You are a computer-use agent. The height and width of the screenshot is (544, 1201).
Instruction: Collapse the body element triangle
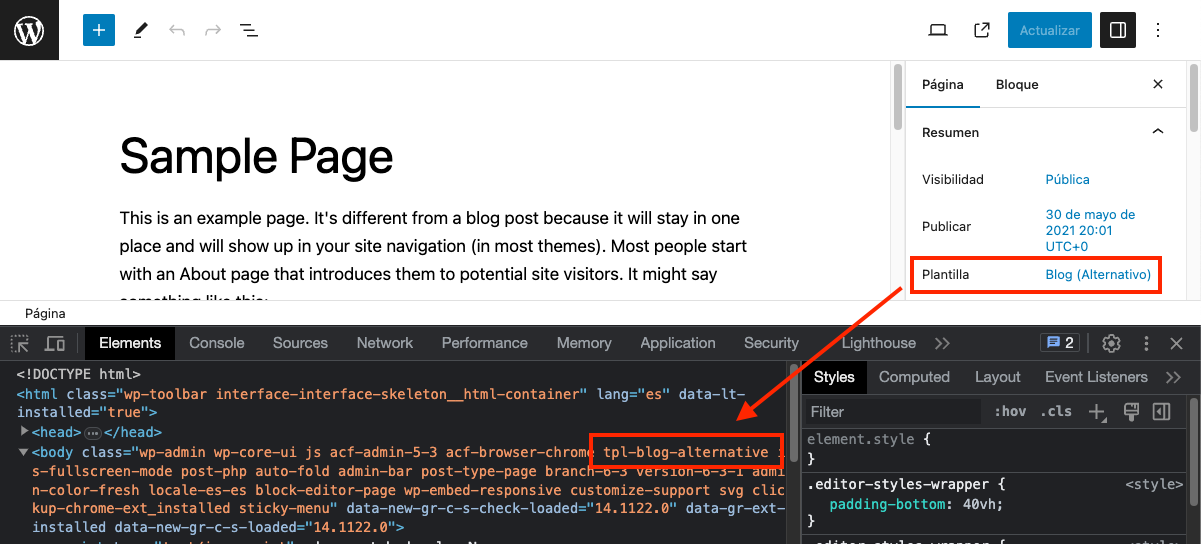coord(24,452)
